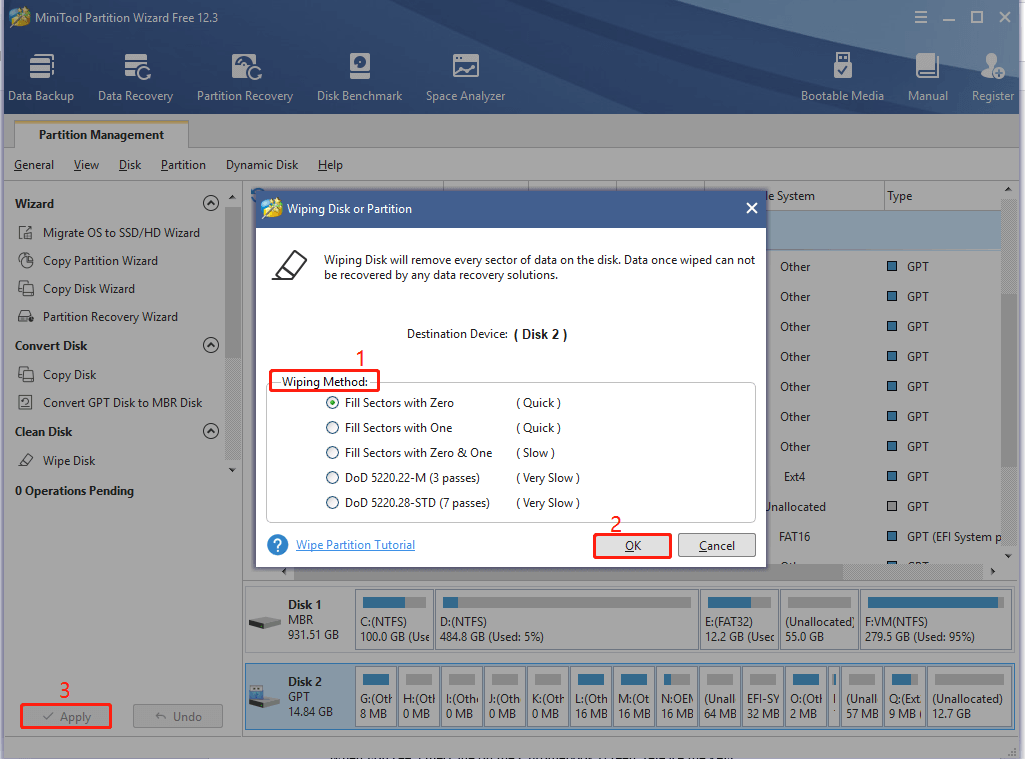Open the Help menu
This screenshot has height=759, width=1025.
(x=330, y=165)
